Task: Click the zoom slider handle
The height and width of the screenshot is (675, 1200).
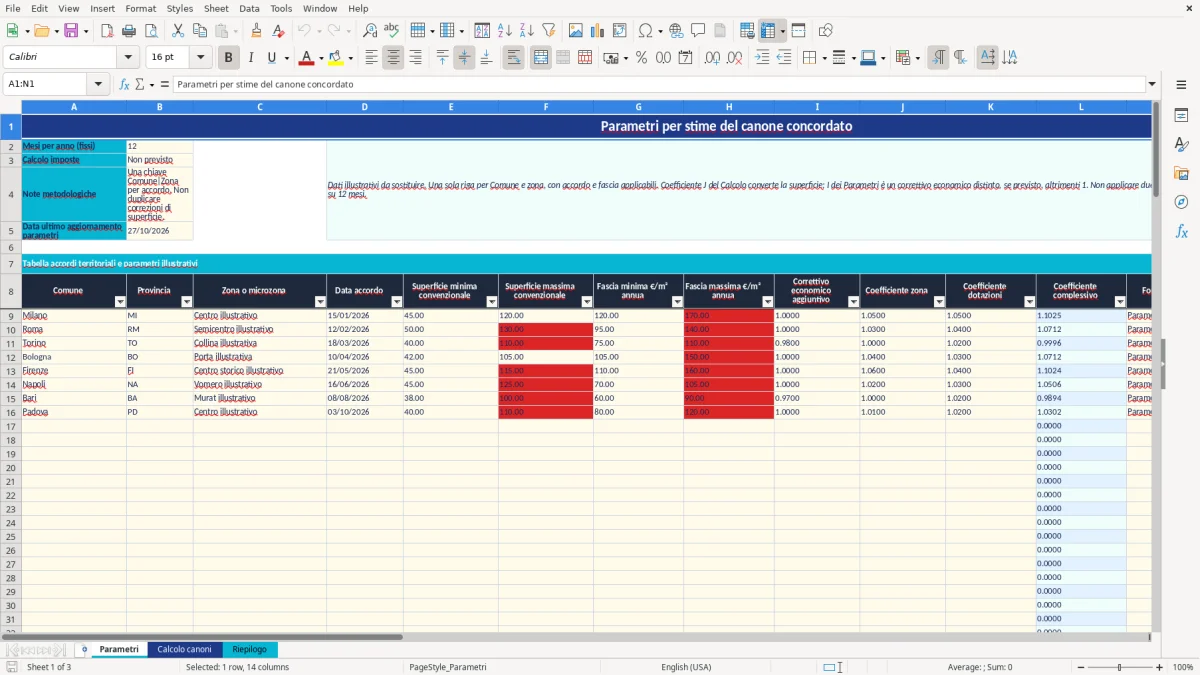Action: point(1119,667)
